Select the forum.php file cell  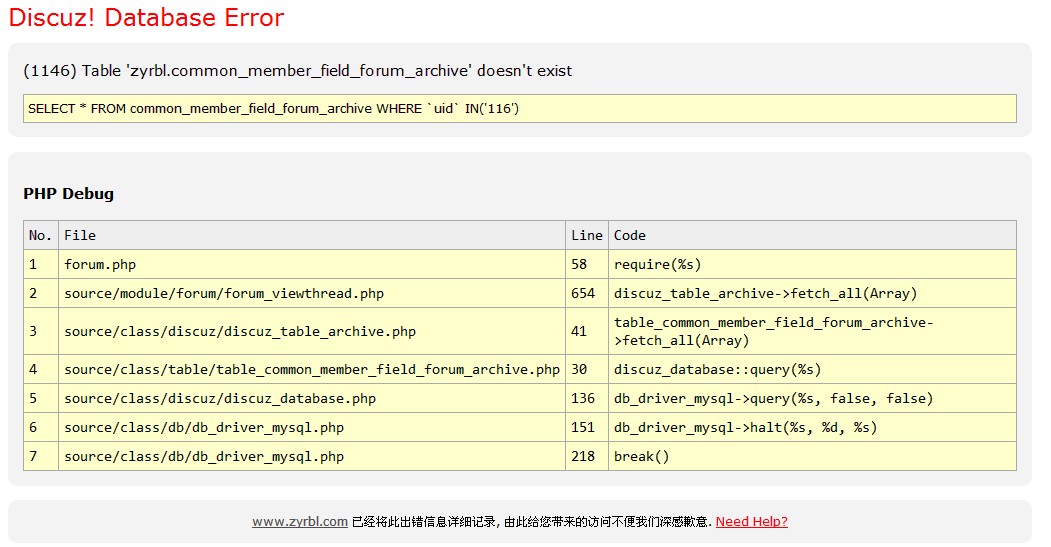[312, 264]
